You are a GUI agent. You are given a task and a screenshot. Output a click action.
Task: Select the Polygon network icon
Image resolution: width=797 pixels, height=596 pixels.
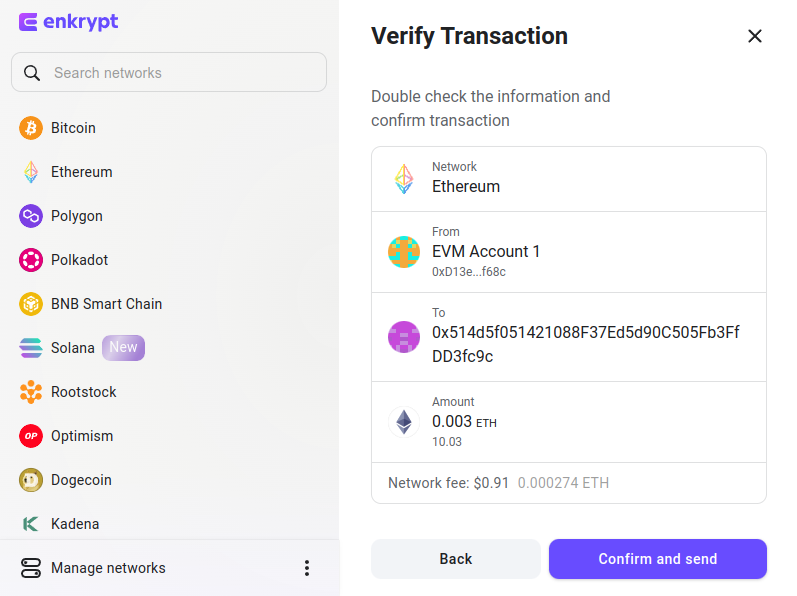31,216
